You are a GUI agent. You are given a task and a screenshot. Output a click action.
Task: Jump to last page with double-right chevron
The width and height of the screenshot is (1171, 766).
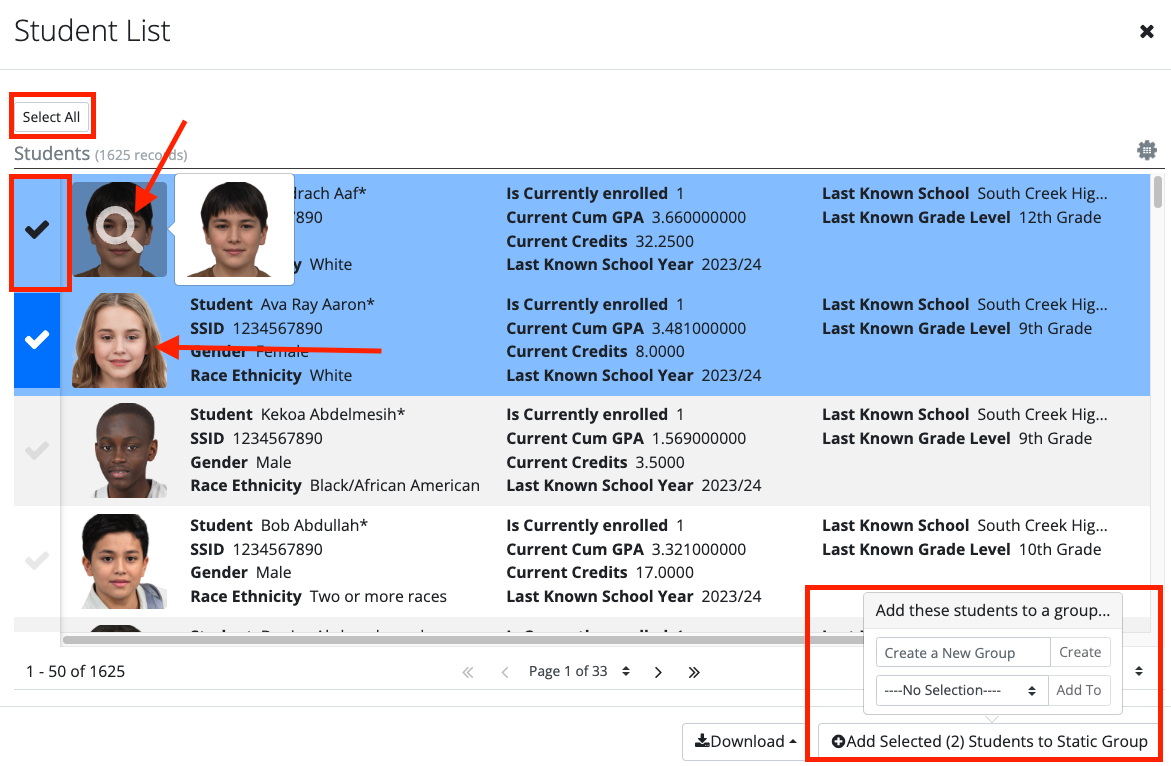click(694, 671)
